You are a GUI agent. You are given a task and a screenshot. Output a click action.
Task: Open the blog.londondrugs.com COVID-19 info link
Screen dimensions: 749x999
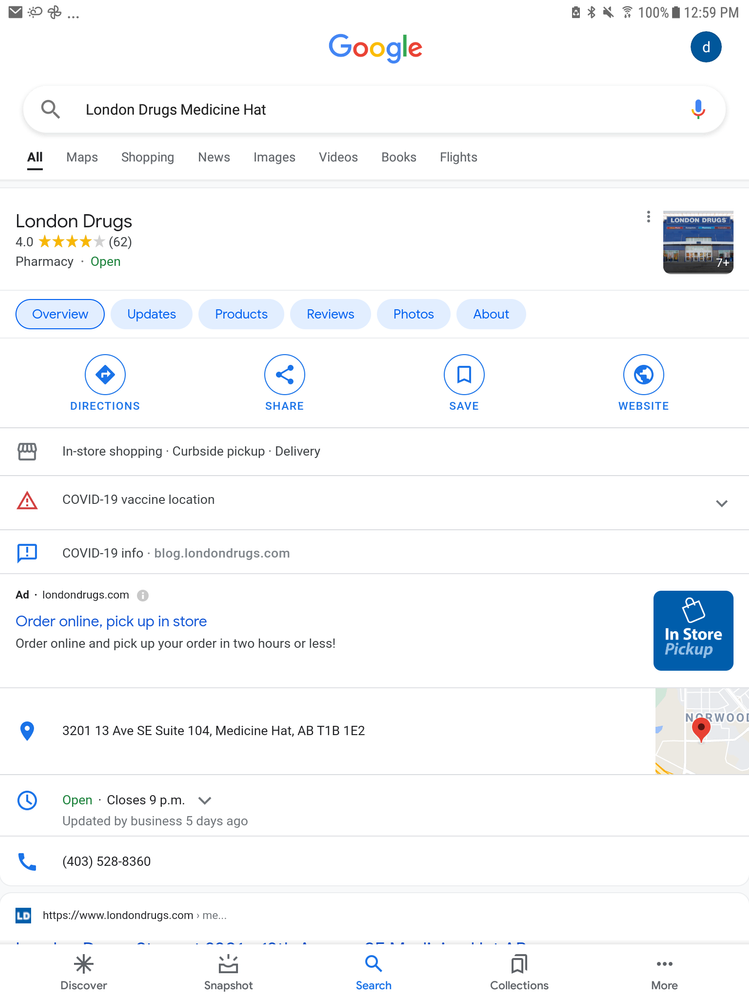(x=222, y=553)
